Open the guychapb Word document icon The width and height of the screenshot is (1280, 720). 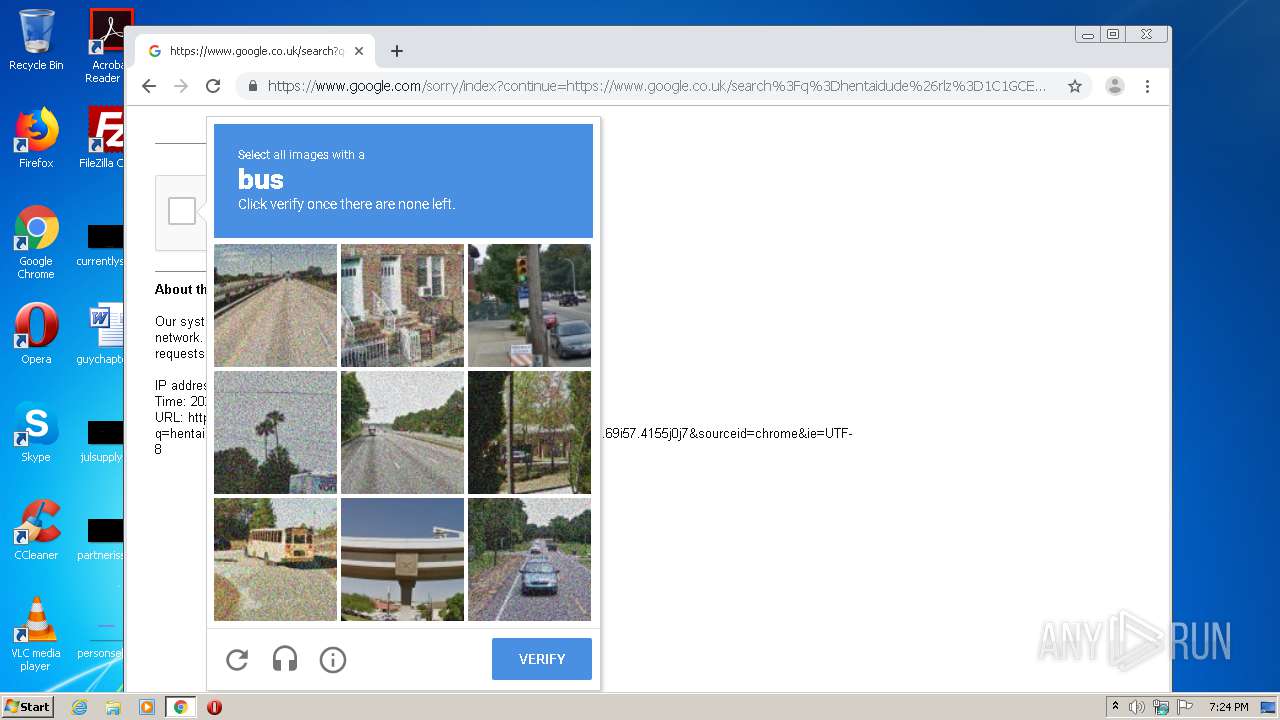click(103, 334)
